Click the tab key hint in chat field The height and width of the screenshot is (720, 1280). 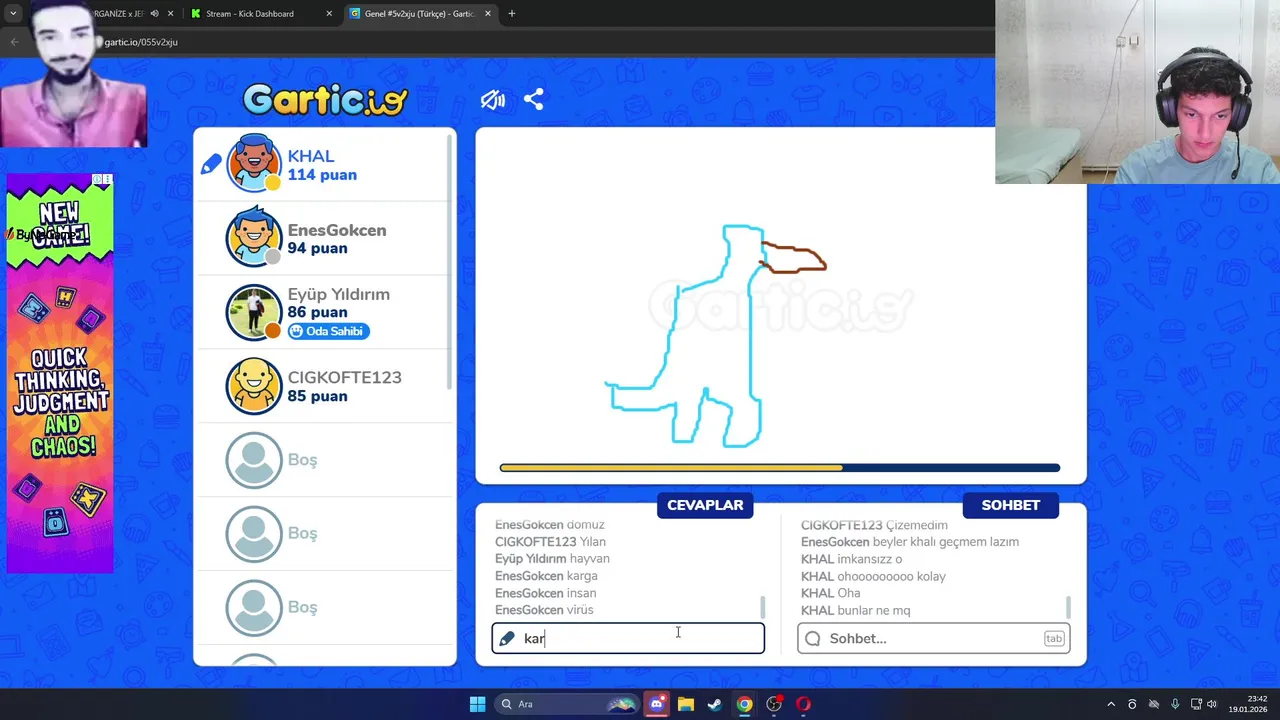point(1054,638)
